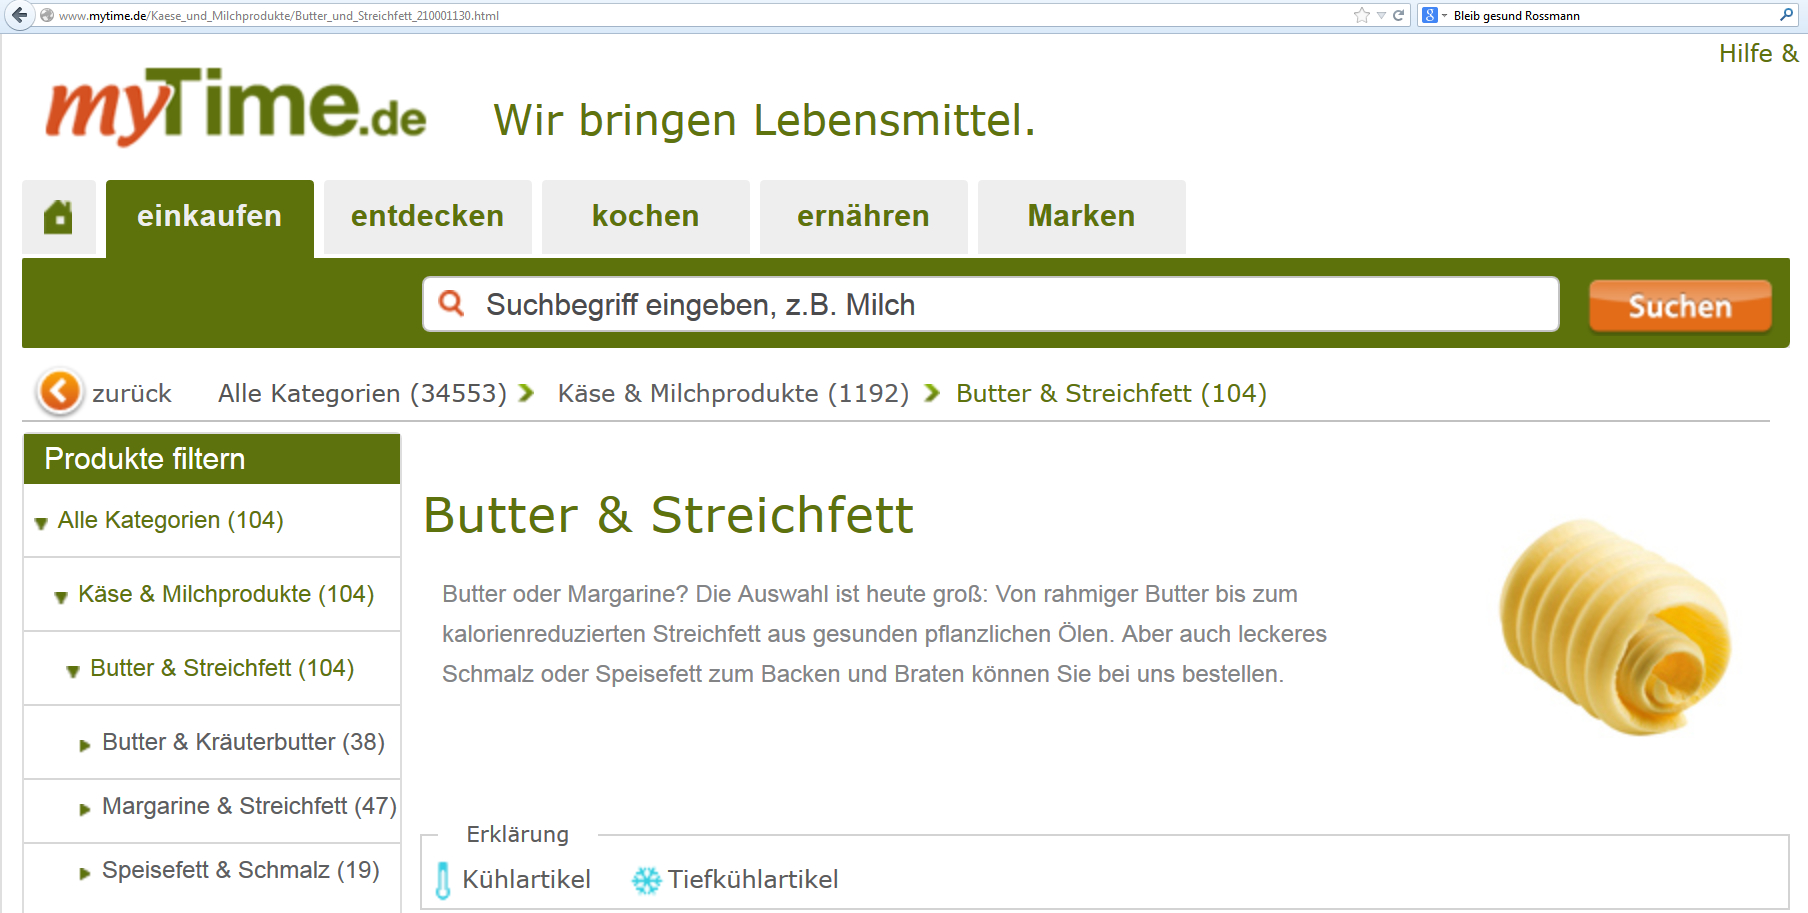Select Butter & Kräuterbutter (38) category
Screen dimensions: 1808x913
243,742
